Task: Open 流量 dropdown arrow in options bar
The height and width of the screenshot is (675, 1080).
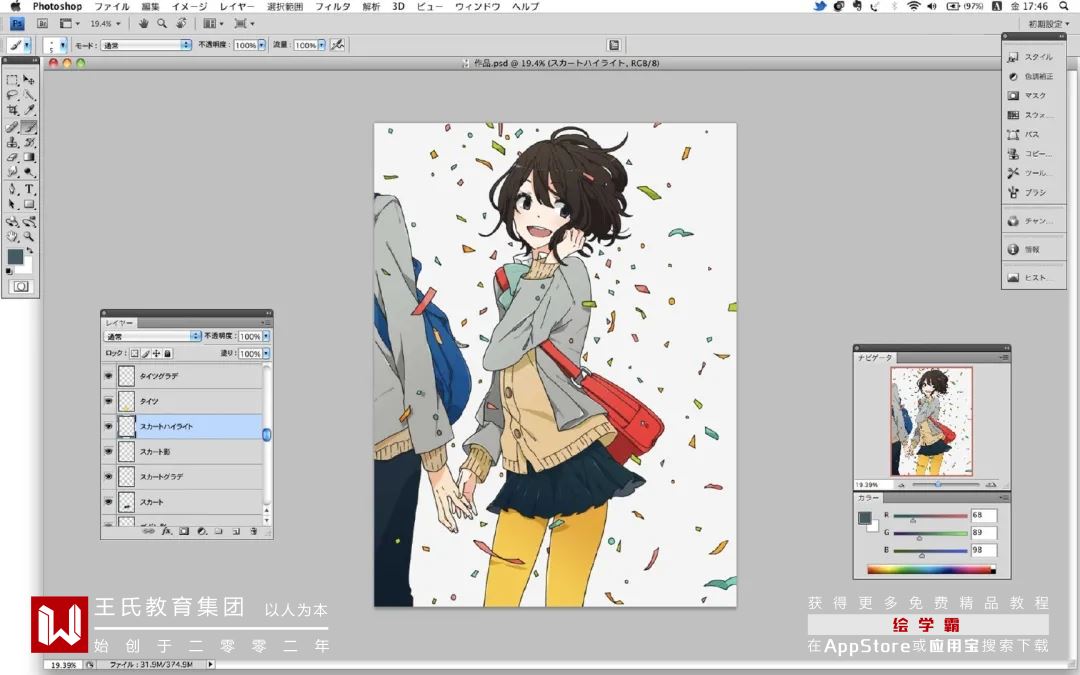Action: pos(322,45)
